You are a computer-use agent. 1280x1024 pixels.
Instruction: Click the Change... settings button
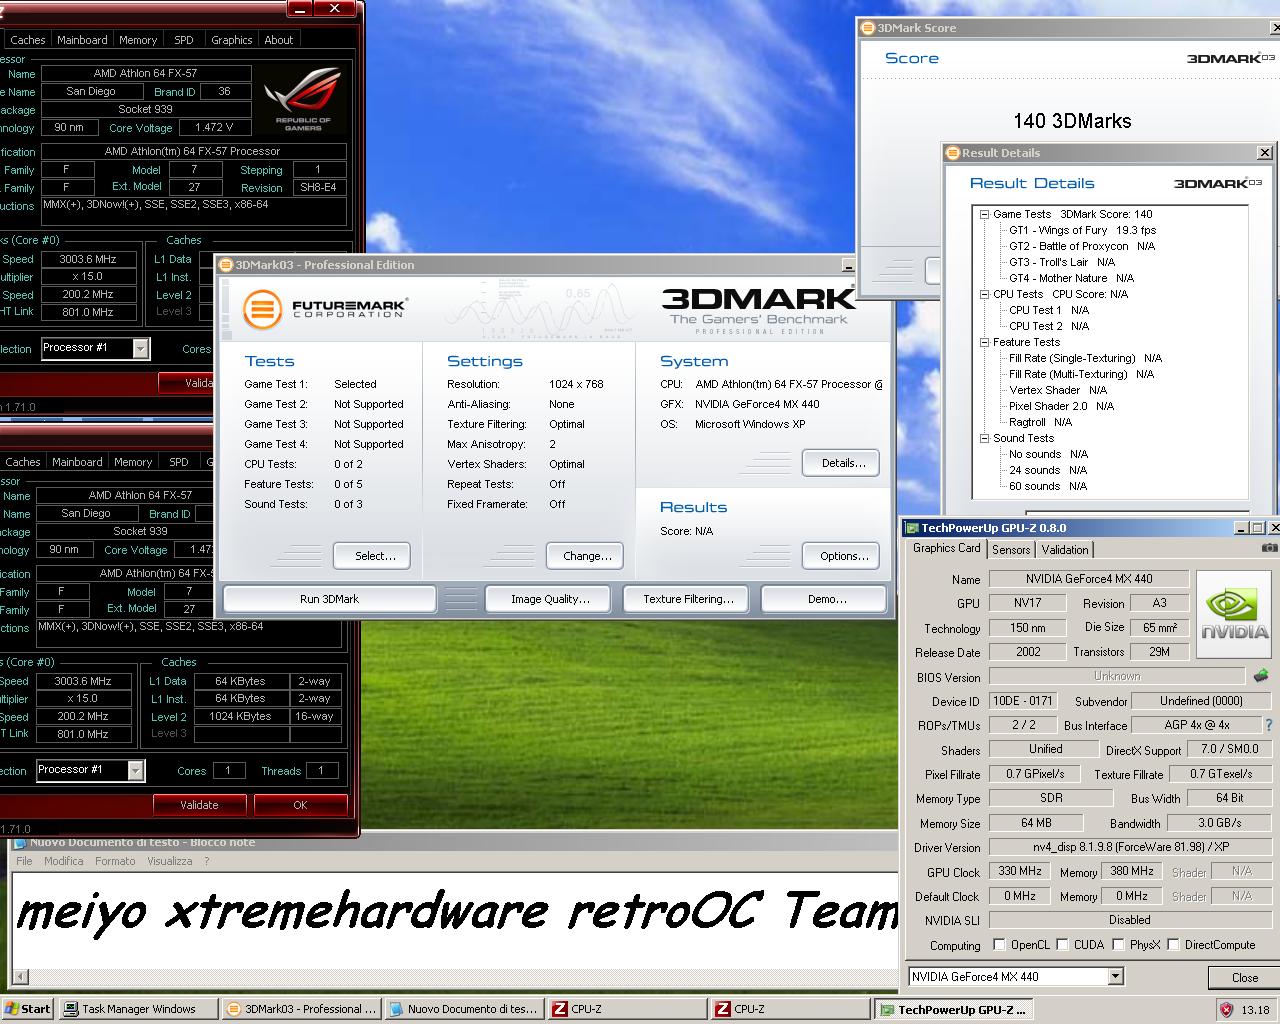pos(586,556)
